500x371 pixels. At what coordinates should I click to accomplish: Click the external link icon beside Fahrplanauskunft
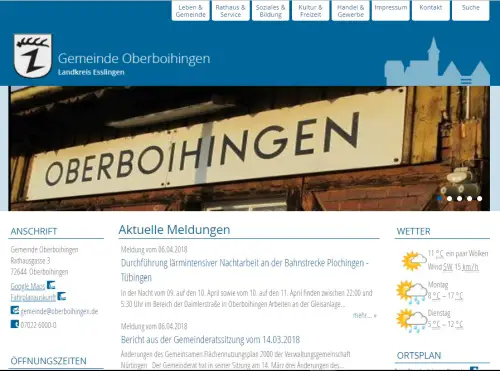click(62, 296)
